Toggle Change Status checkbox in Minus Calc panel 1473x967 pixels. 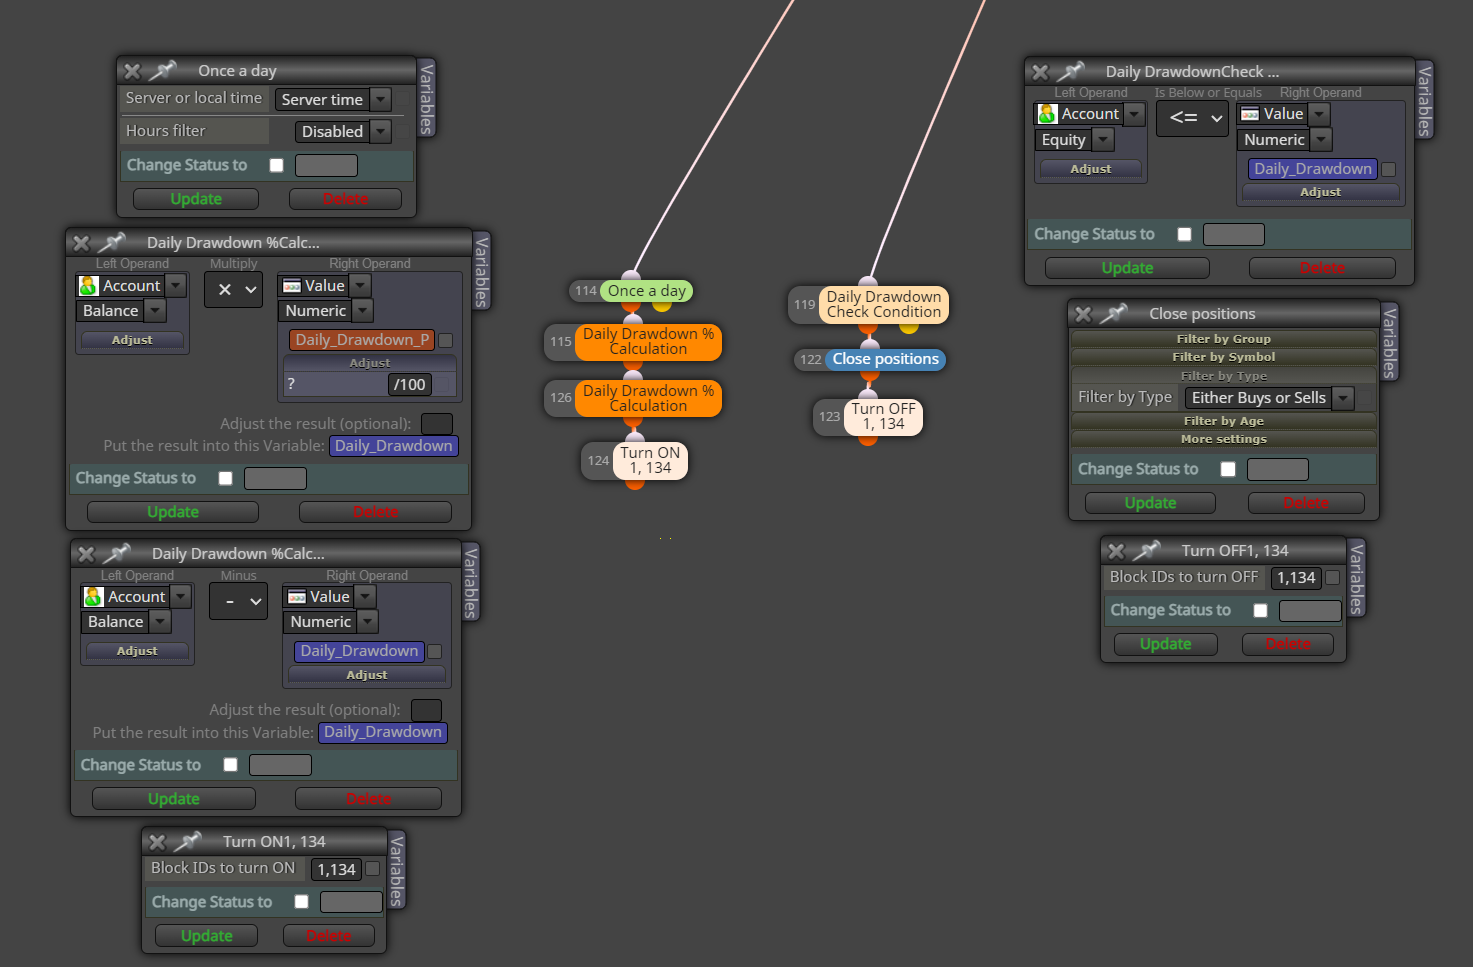tap(231, 765)
